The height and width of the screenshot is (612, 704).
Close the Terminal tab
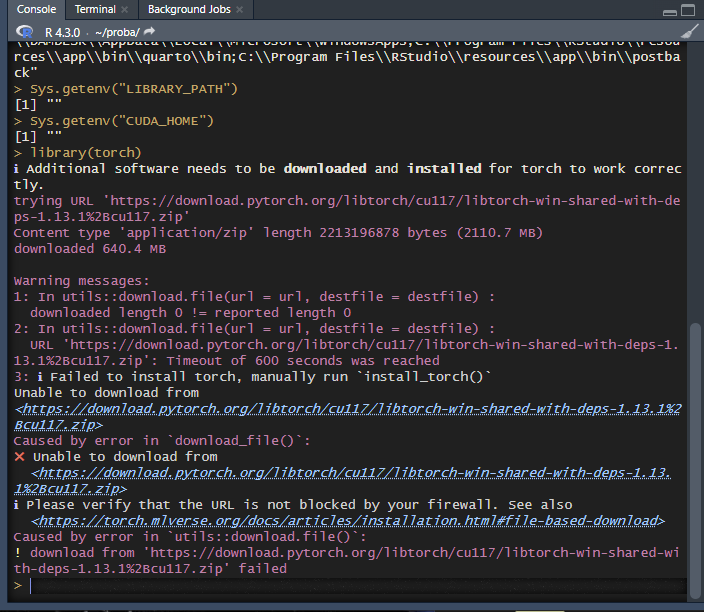pyautogui.click(x=125, y=9)
